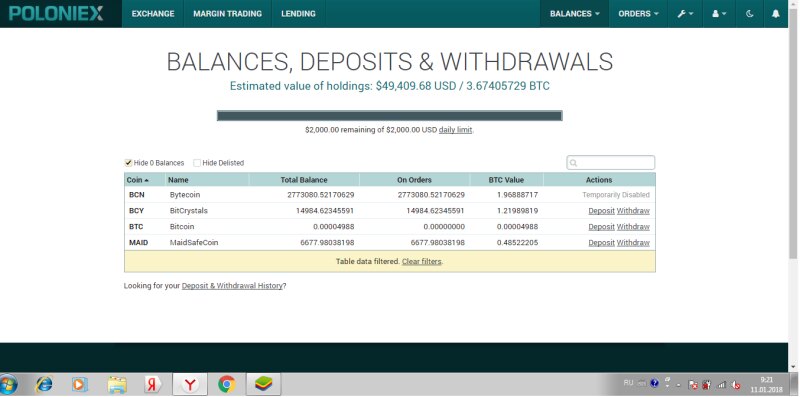Launch Google Chrome from the taskbar
The height and width of the screenshot is (397, 800).
[x=227, y=384]
